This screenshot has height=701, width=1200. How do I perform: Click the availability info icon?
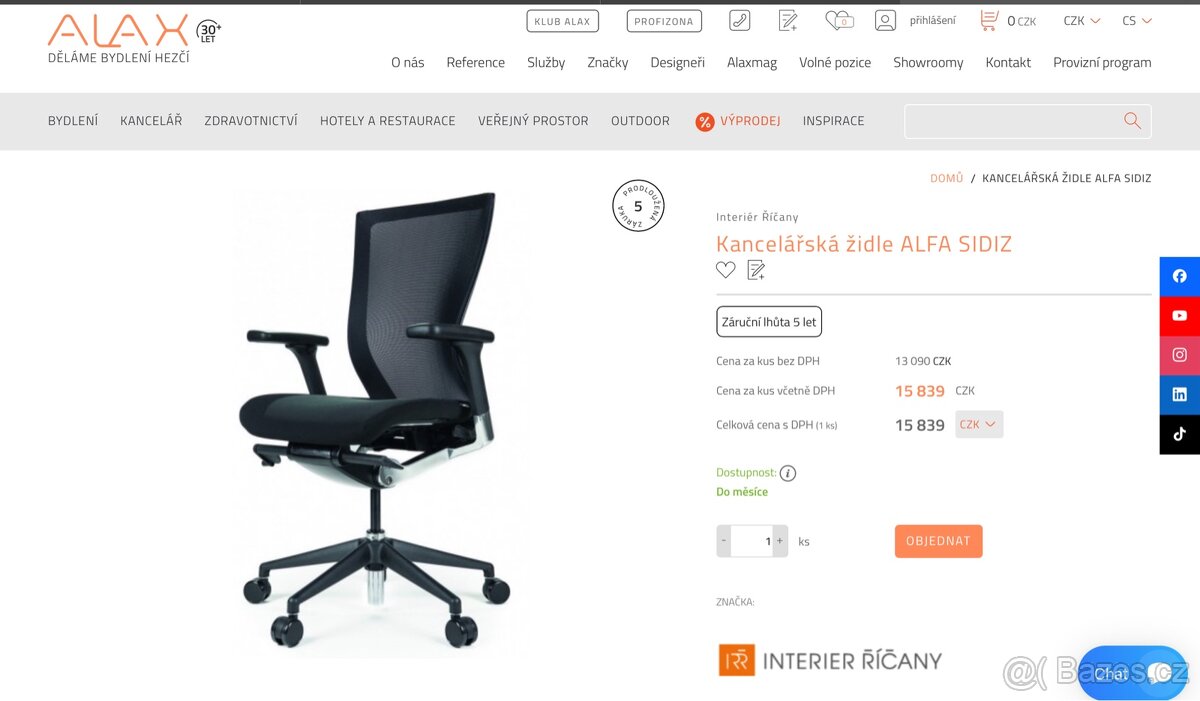point(788,473)
